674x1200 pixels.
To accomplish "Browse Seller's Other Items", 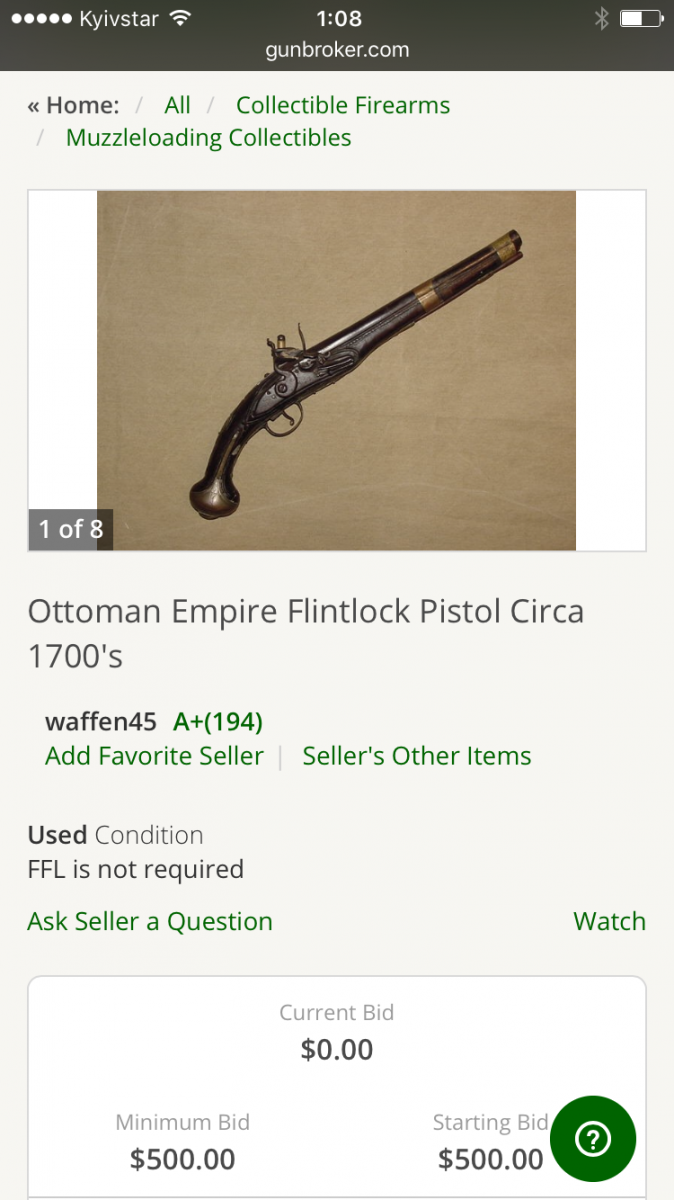I will point(417,756).
